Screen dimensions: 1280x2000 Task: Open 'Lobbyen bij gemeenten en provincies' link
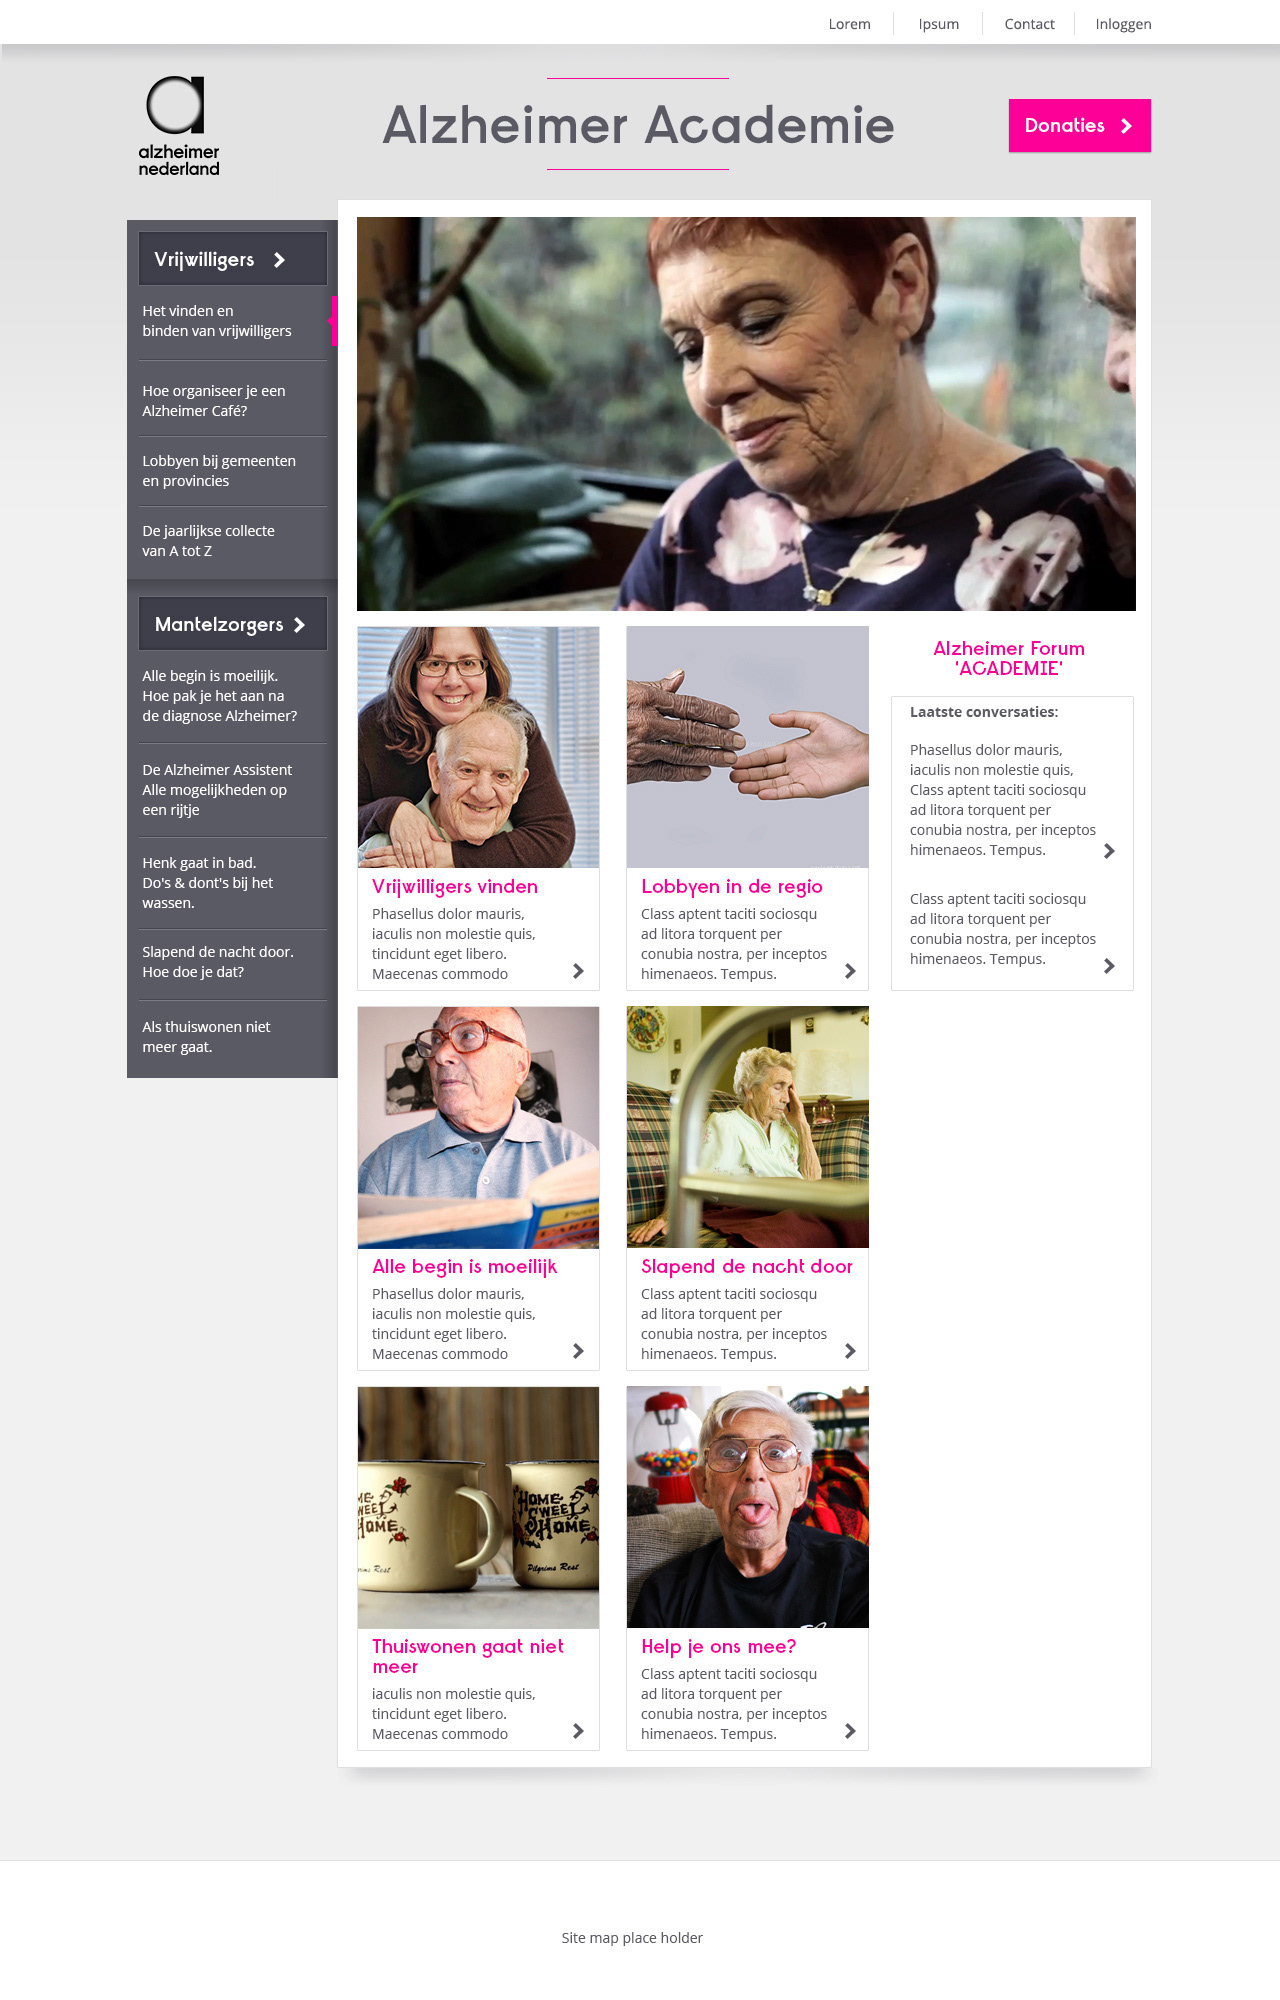point(219,471)
